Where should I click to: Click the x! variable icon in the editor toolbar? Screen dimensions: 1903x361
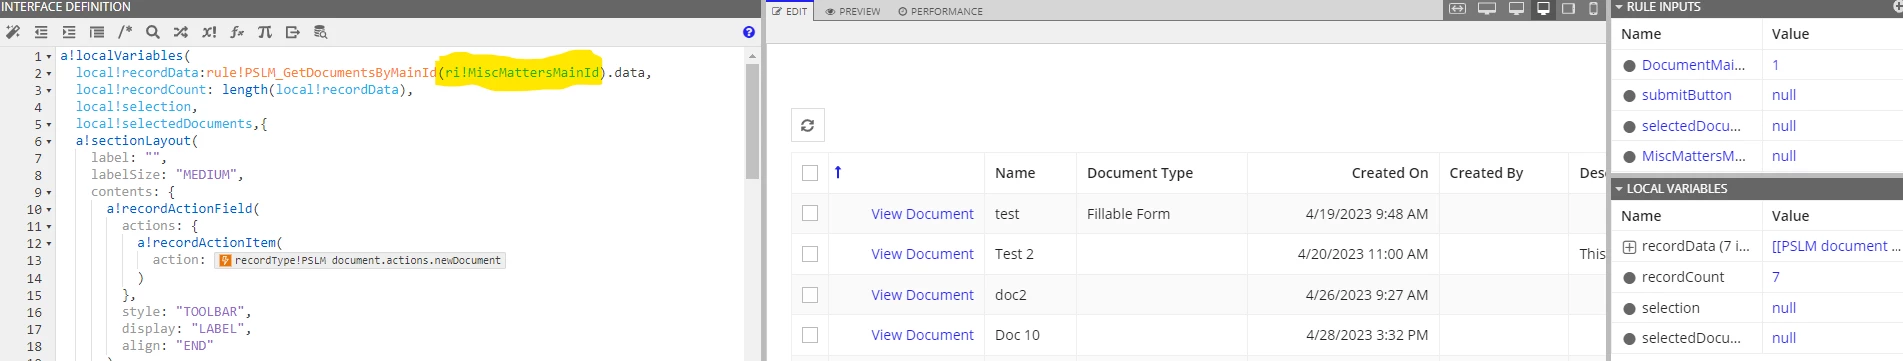pos(209,32)
